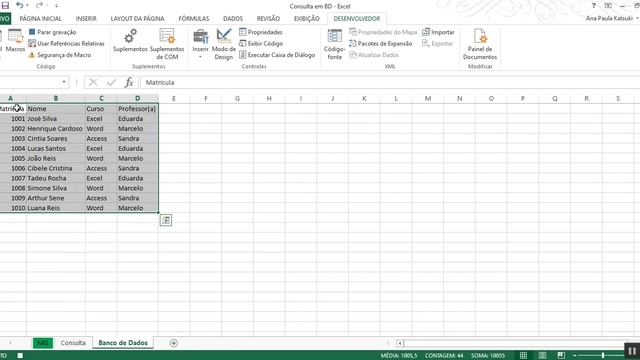Click Executar Caixa de Diálogo
Screen dimensions: 640x360
coord(277,55)
